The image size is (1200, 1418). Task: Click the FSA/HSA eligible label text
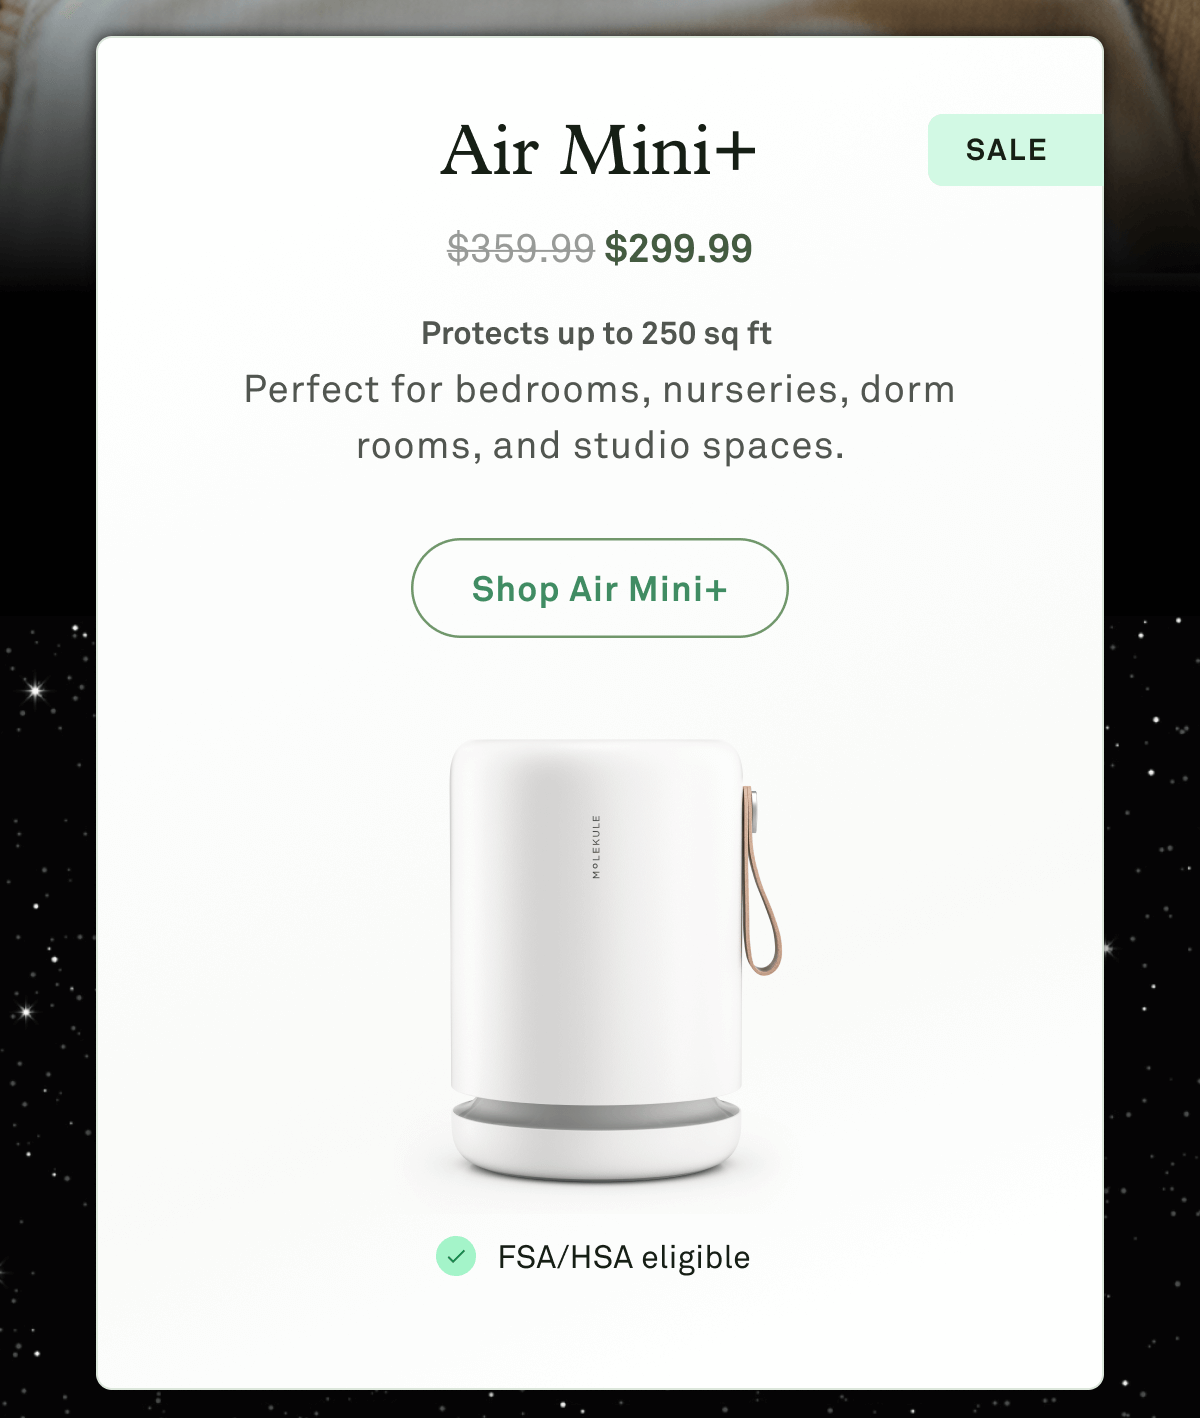[x=623, y=1257]
